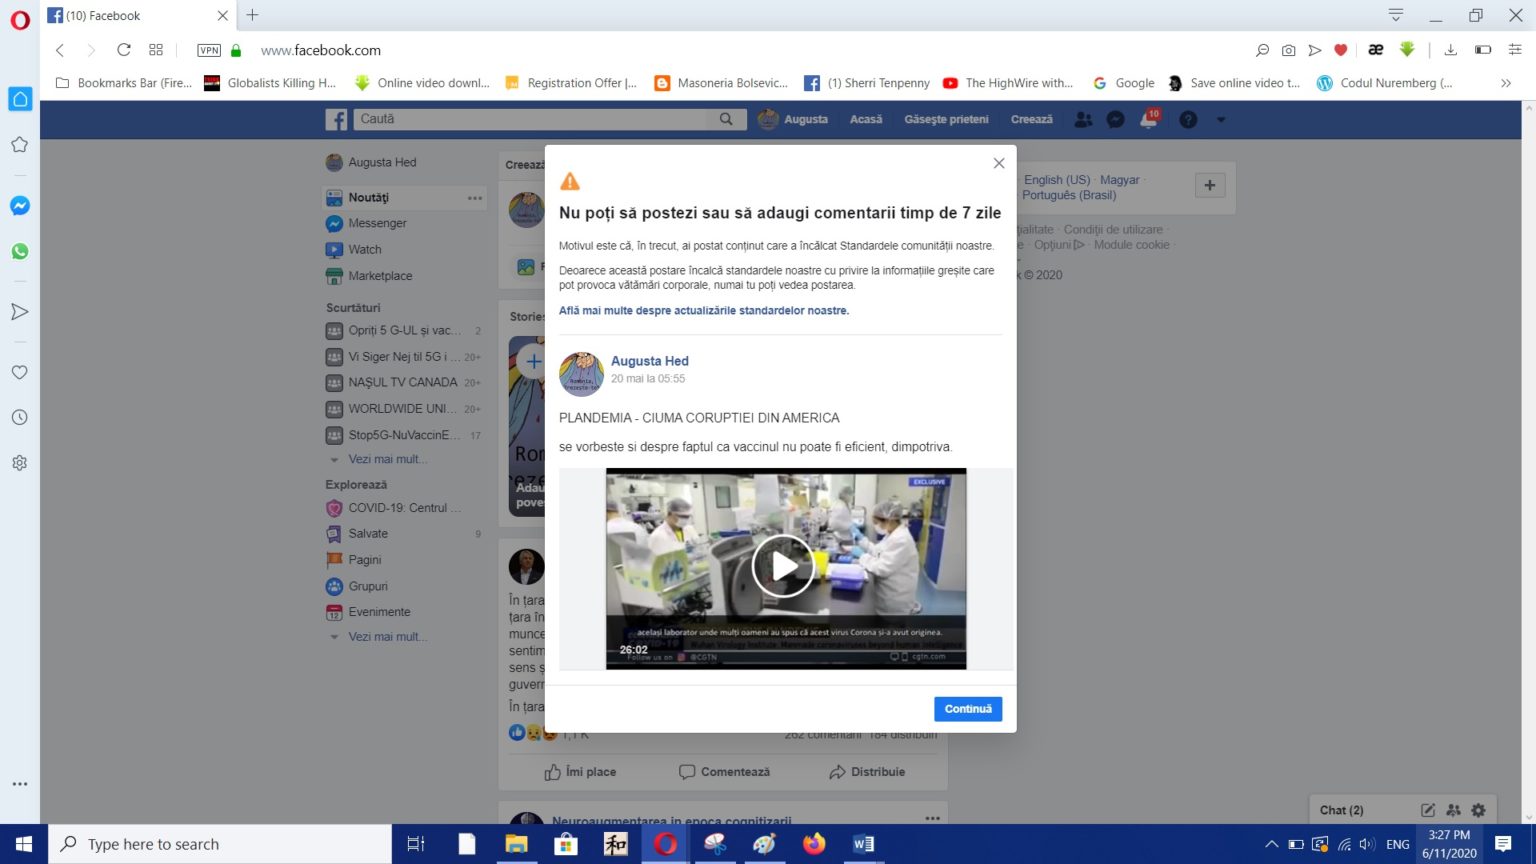Show more bookmarks with chevron
Screen dimensions: 1536x864
click(1505, 83)
